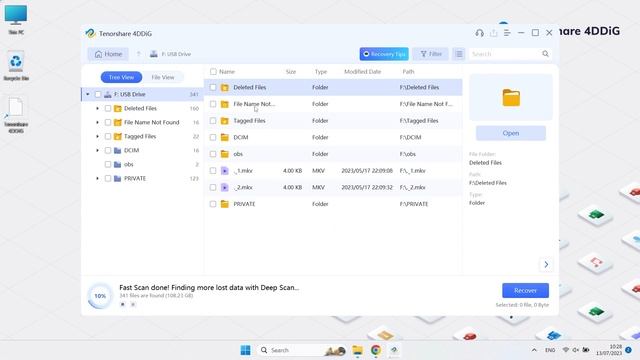Sort by Name column header

coord(227,71)
